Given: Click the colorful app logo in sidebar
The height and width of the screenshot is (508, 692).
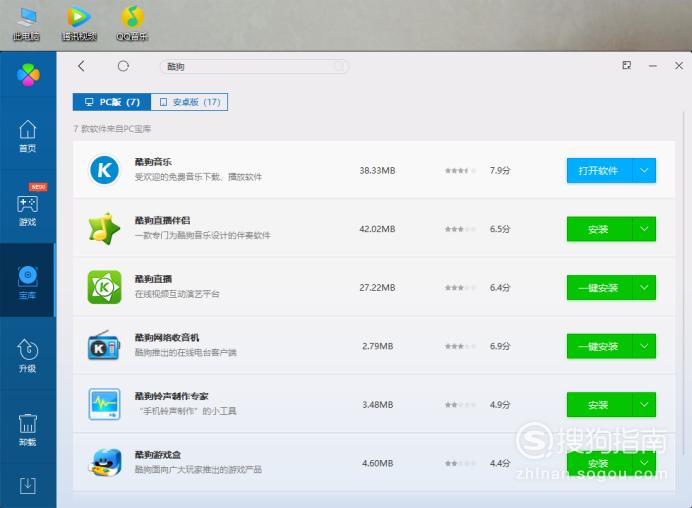Looking at the screenshot, I should coord(28,75).
